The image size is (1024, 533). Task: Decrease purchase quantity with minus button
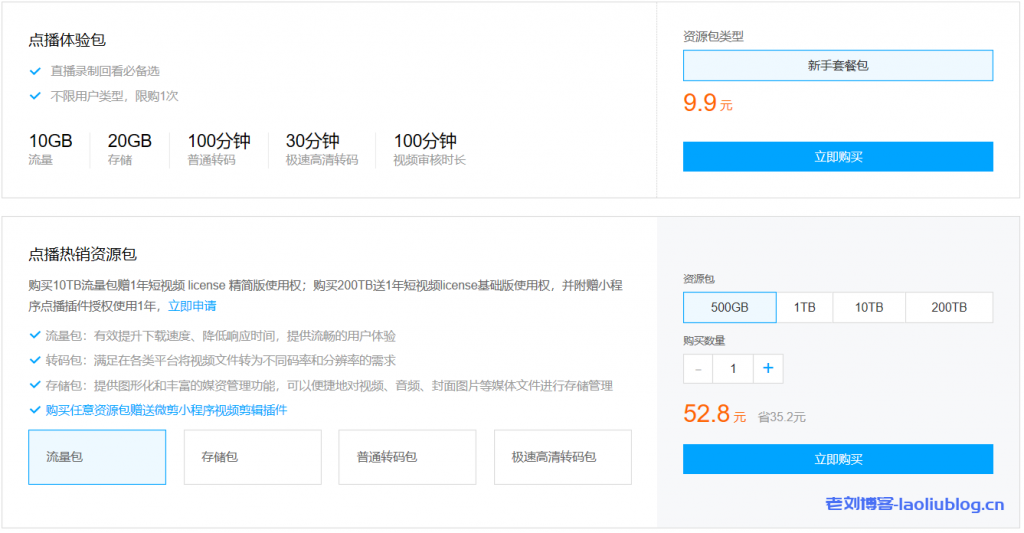(x=698, y=369)
